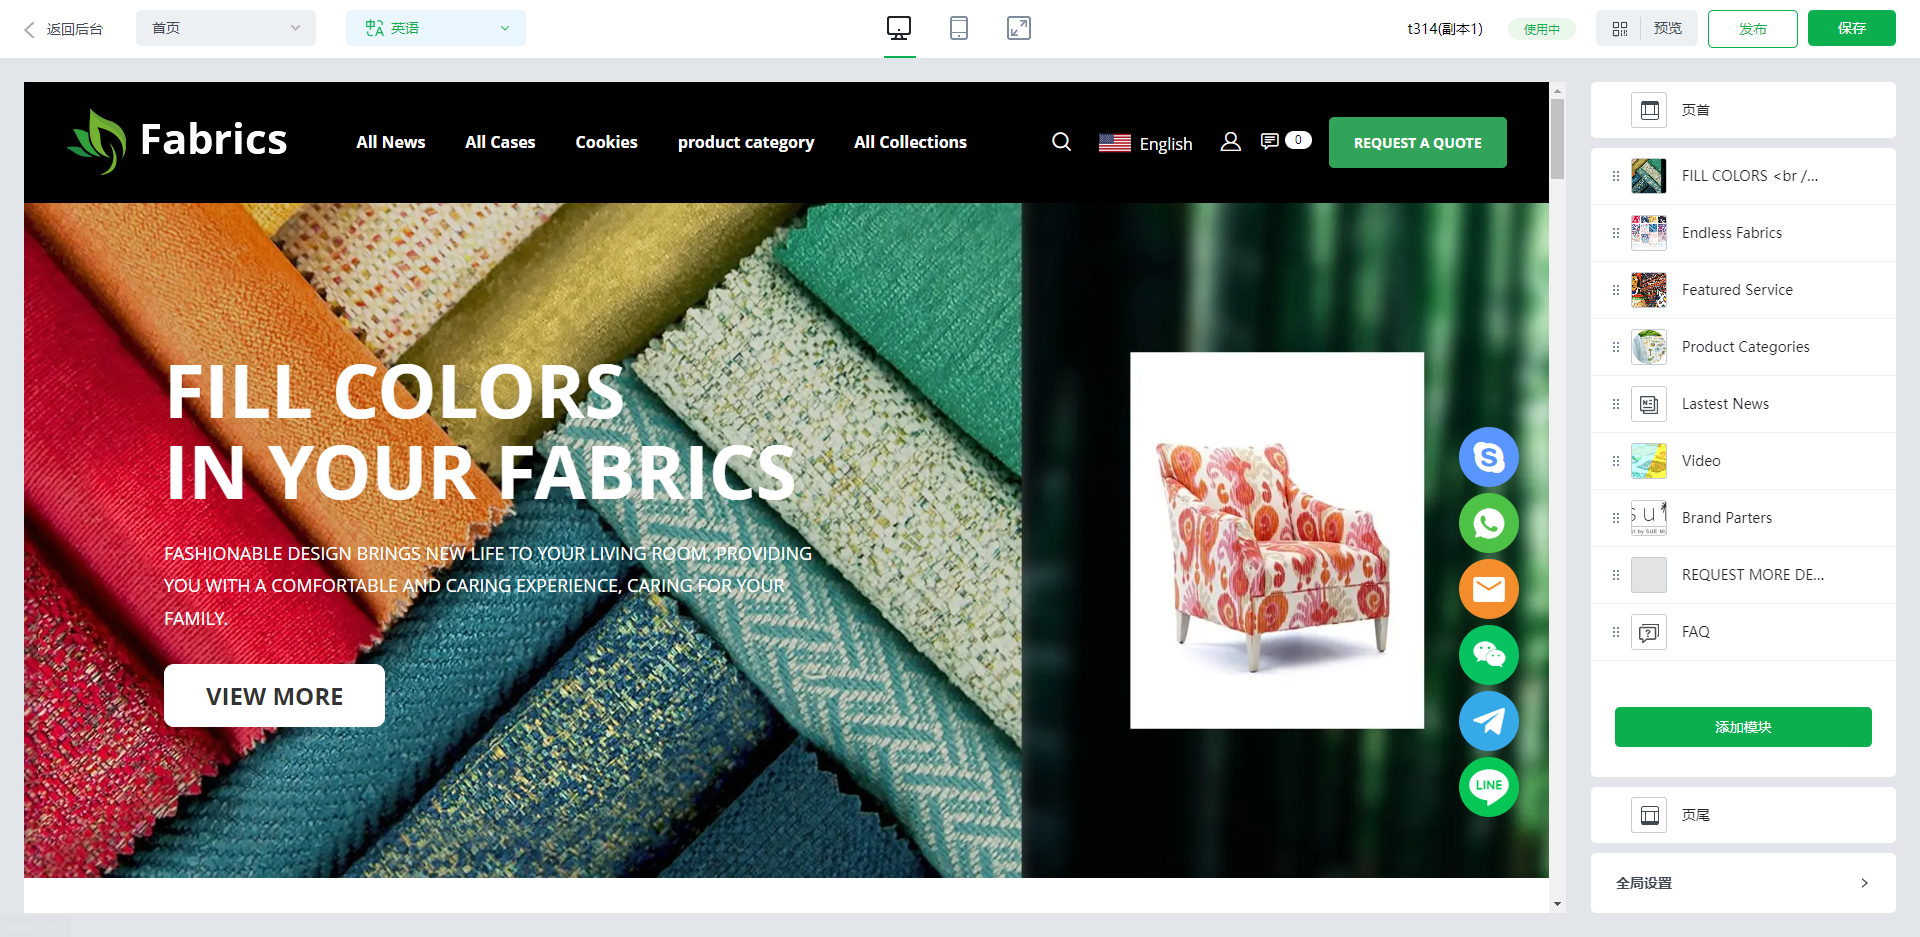
Task: Click the fullscreen expand icon
Action: click(x=1019, y=28)
